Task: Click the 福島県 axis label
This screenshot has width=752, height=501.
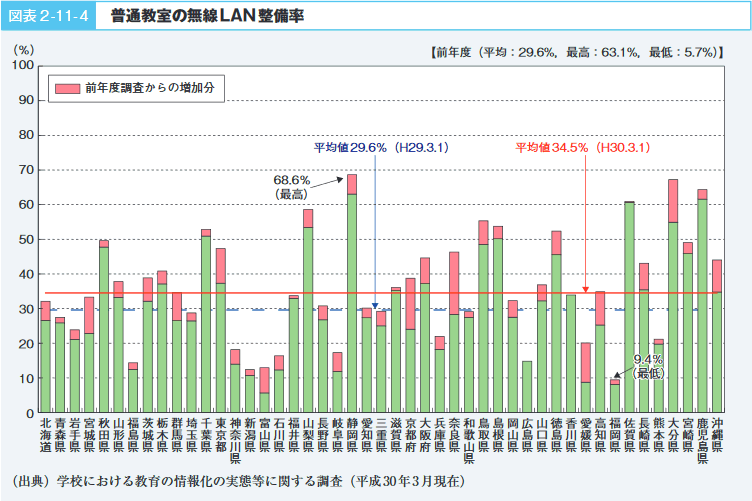Action: [133, 435]
